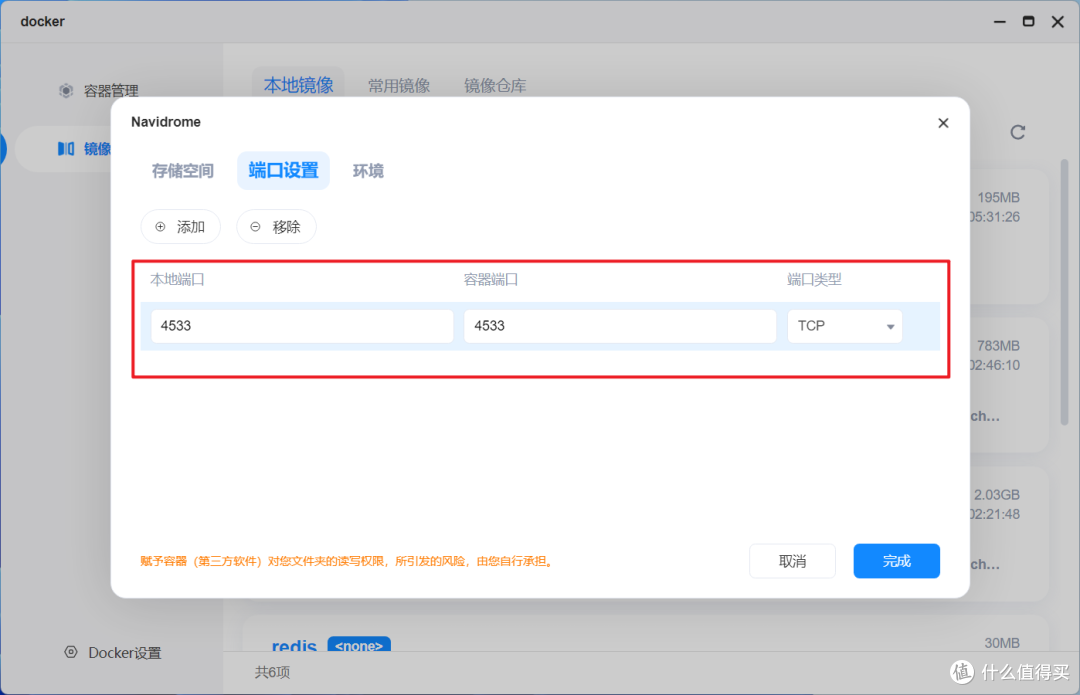Click the 端口类型 column header
1080x695 pixels.
pyautogui.click(x=814, y=280)
